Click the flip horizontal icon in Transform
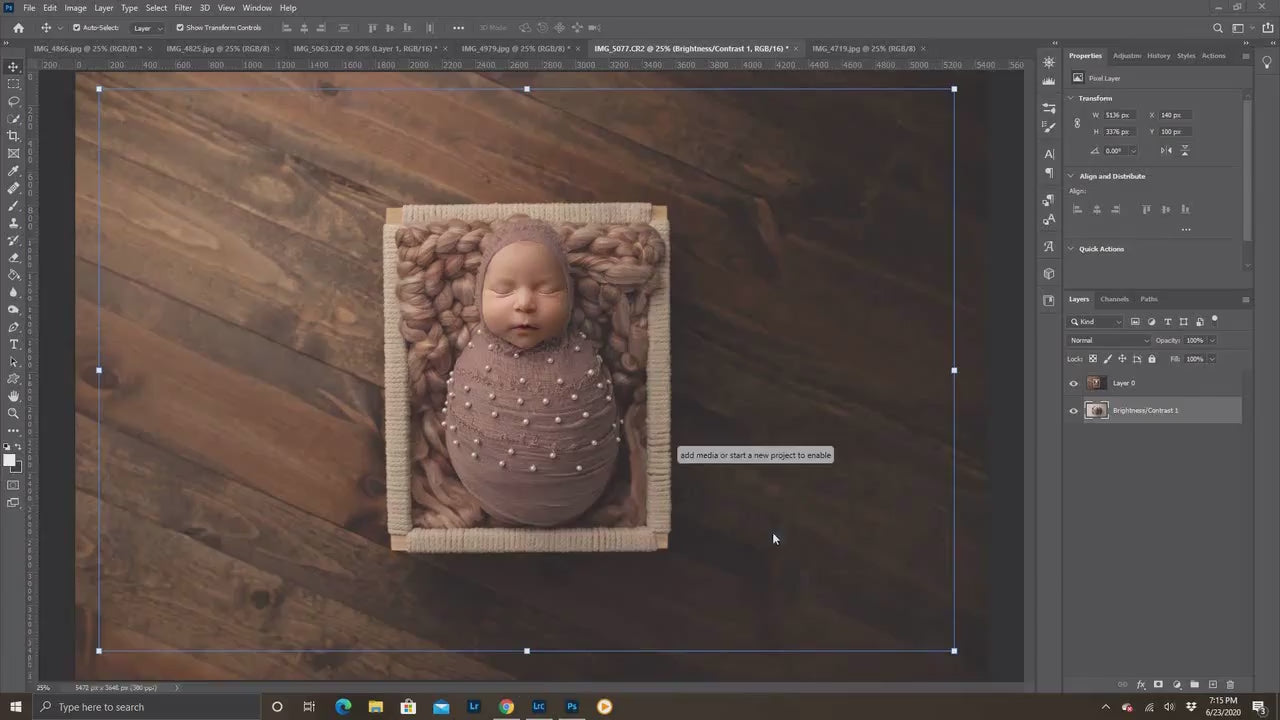Screen dimensions: 1280x720 click(x=1166, y=151)
